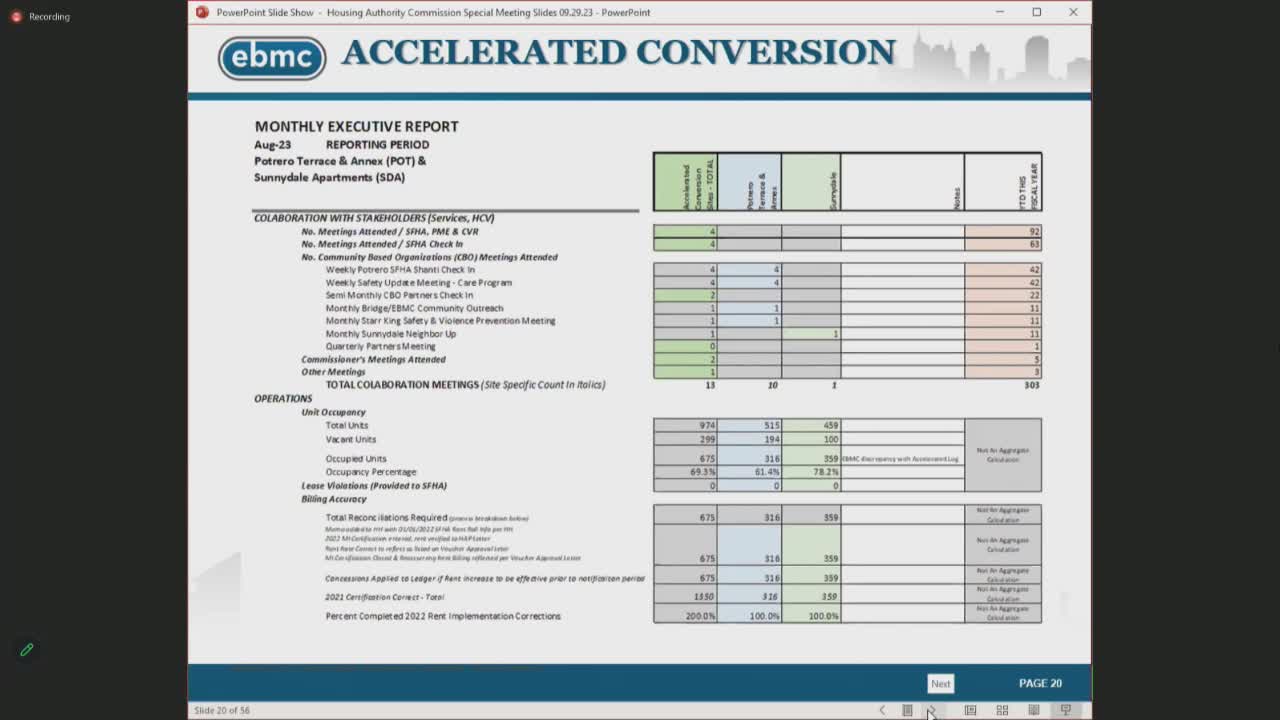The image size is (1280, 720).
Task: Click the 'Vacant Units' row label
Action: coord(351,440)
